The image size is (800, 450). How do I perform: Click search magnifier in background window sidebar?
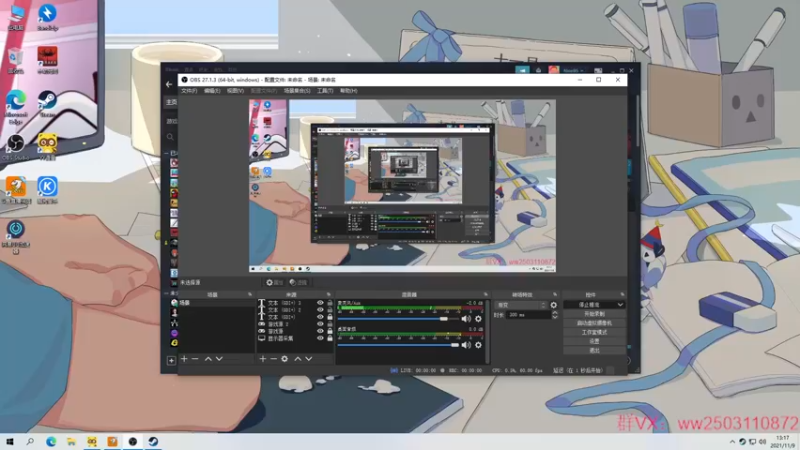(x=170, y=137)
